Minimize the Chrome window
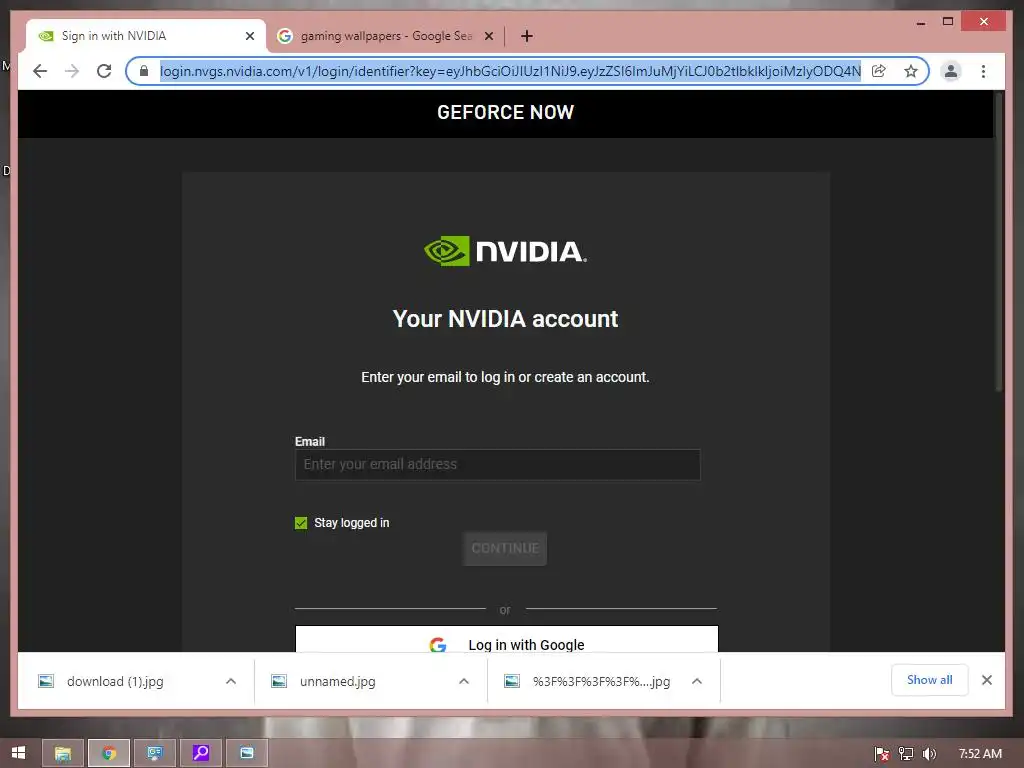 (x=921, y=22)
